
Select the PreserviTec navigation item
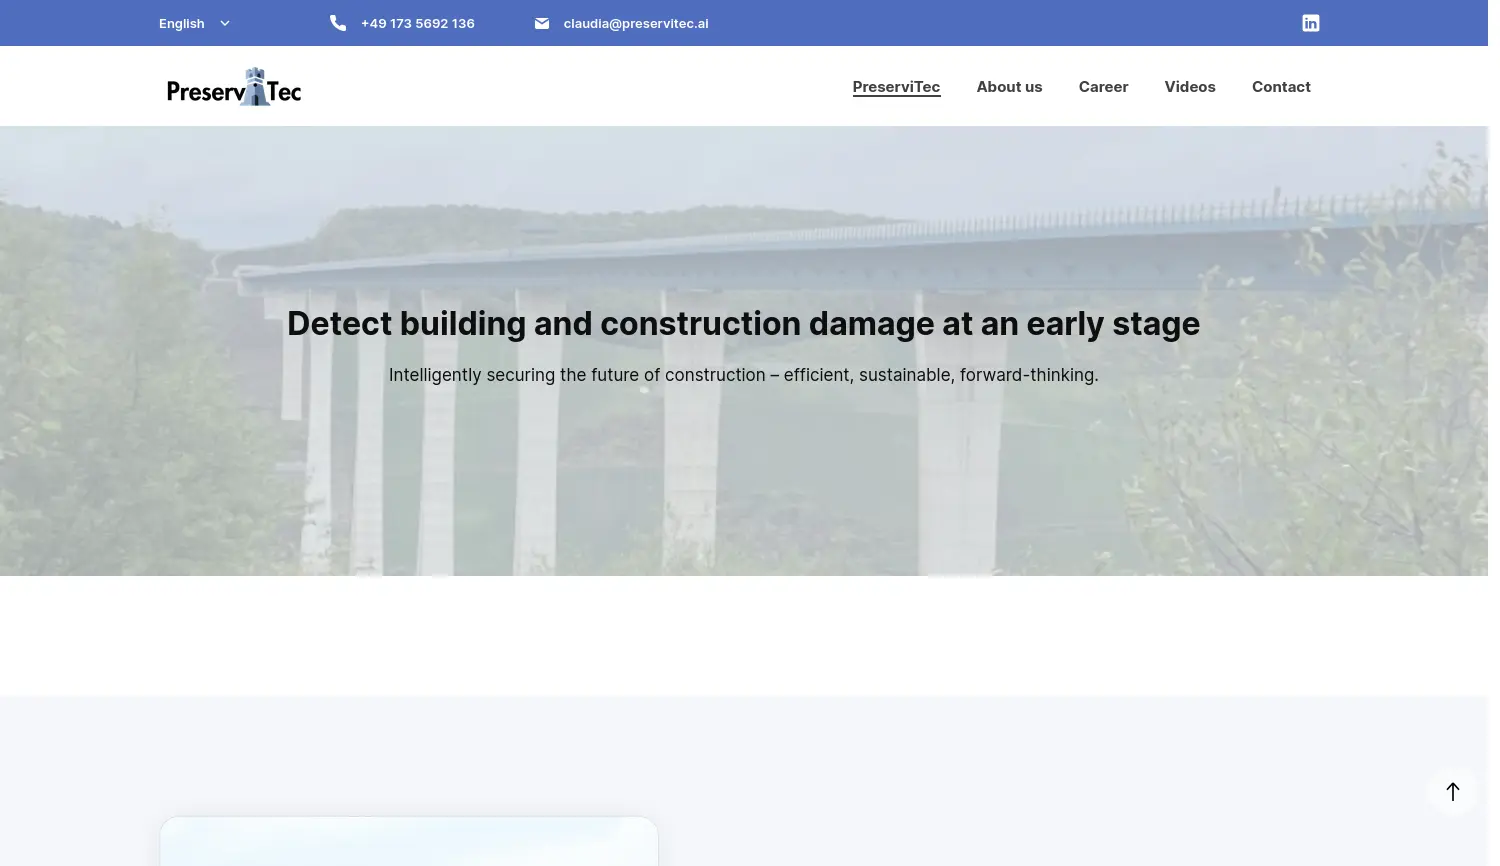pos(896,86)
